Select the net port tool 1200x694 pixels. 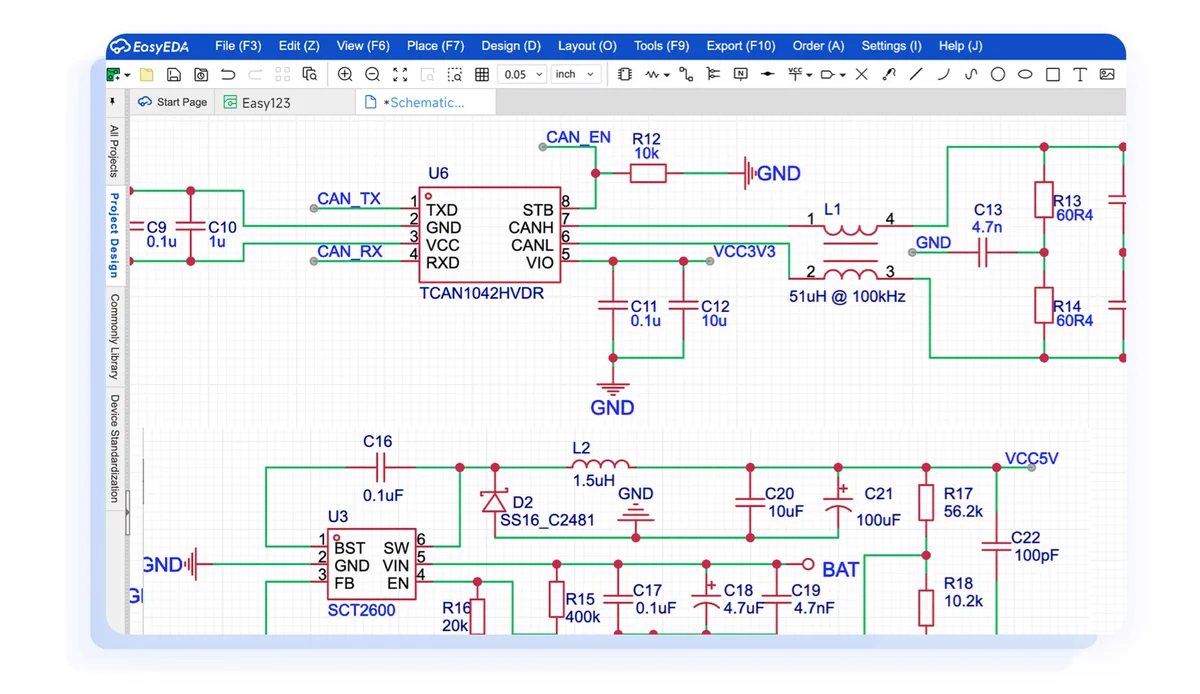[828, 74]
